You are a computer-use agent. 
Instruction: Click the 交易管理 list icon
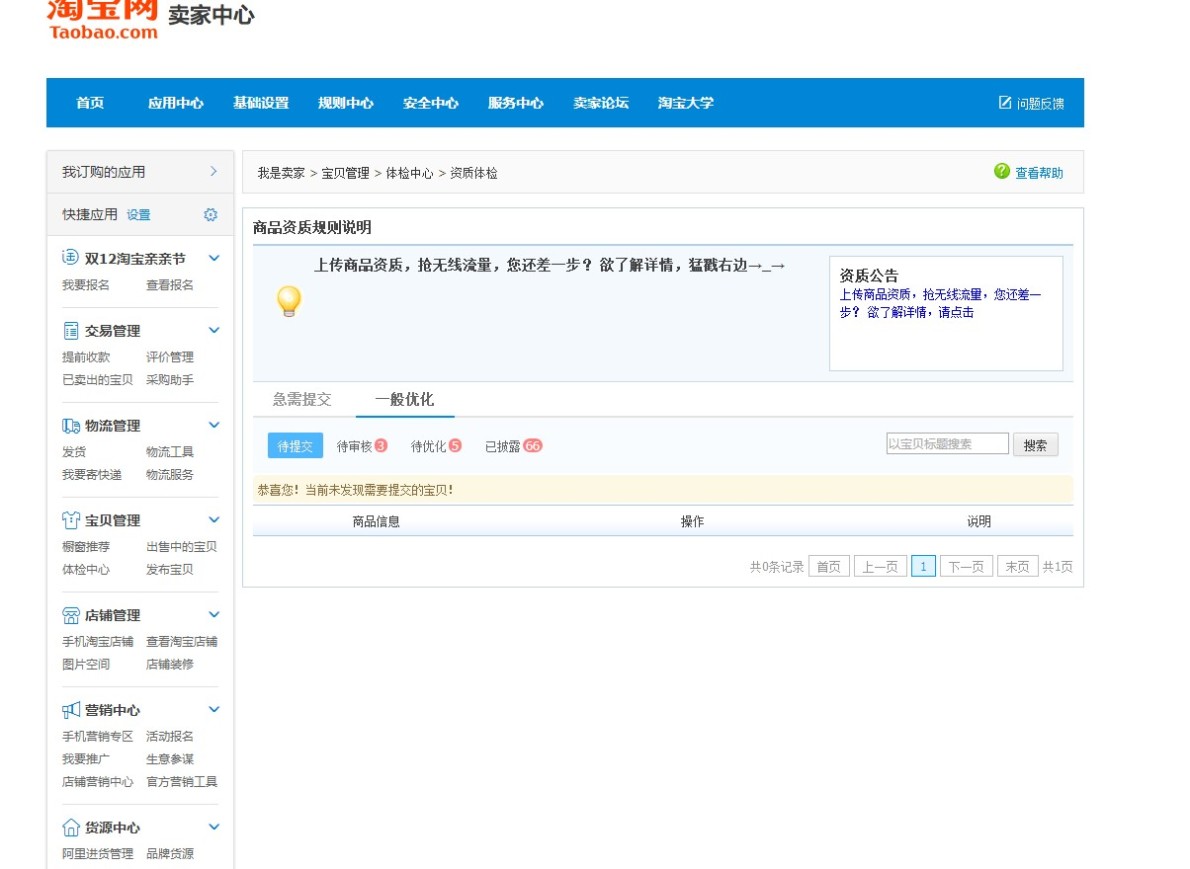(71, 330)
